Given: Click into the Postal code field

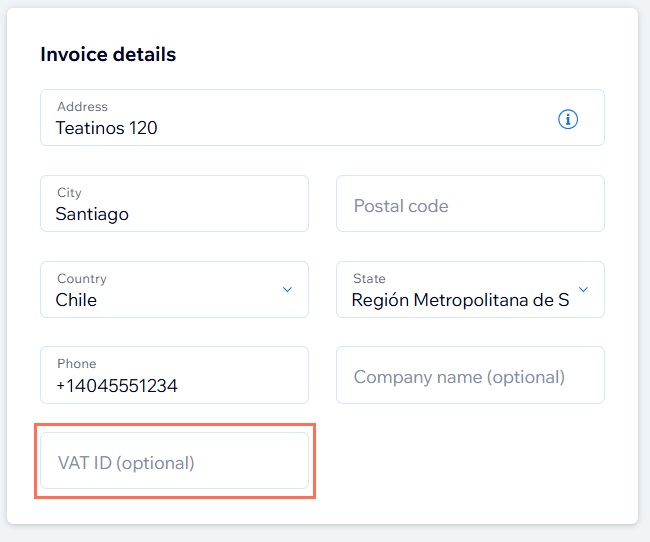Looking at the screenshot, I should [470, 205].
